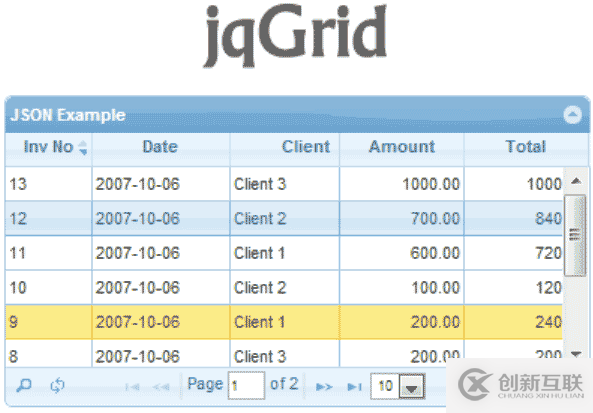Collapse the JSON Example grid

click(573, 115)
